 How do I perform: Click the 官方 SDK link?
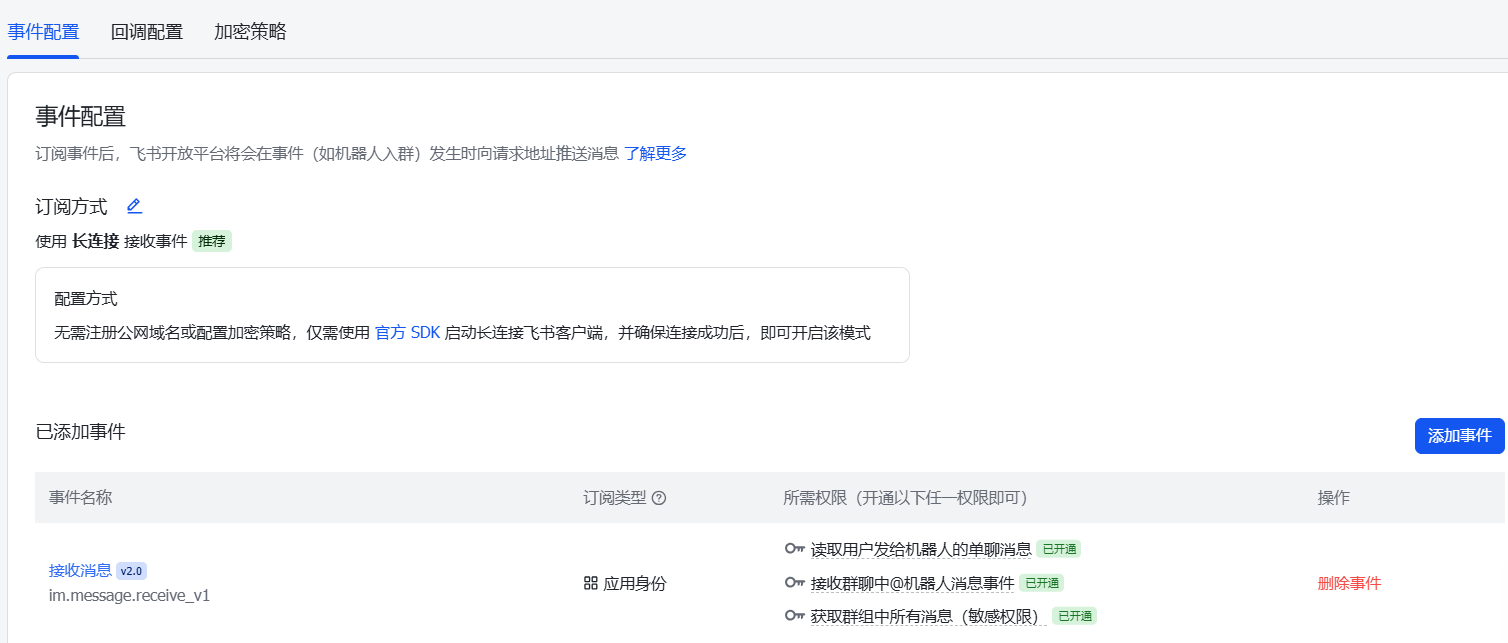point(407,333)
